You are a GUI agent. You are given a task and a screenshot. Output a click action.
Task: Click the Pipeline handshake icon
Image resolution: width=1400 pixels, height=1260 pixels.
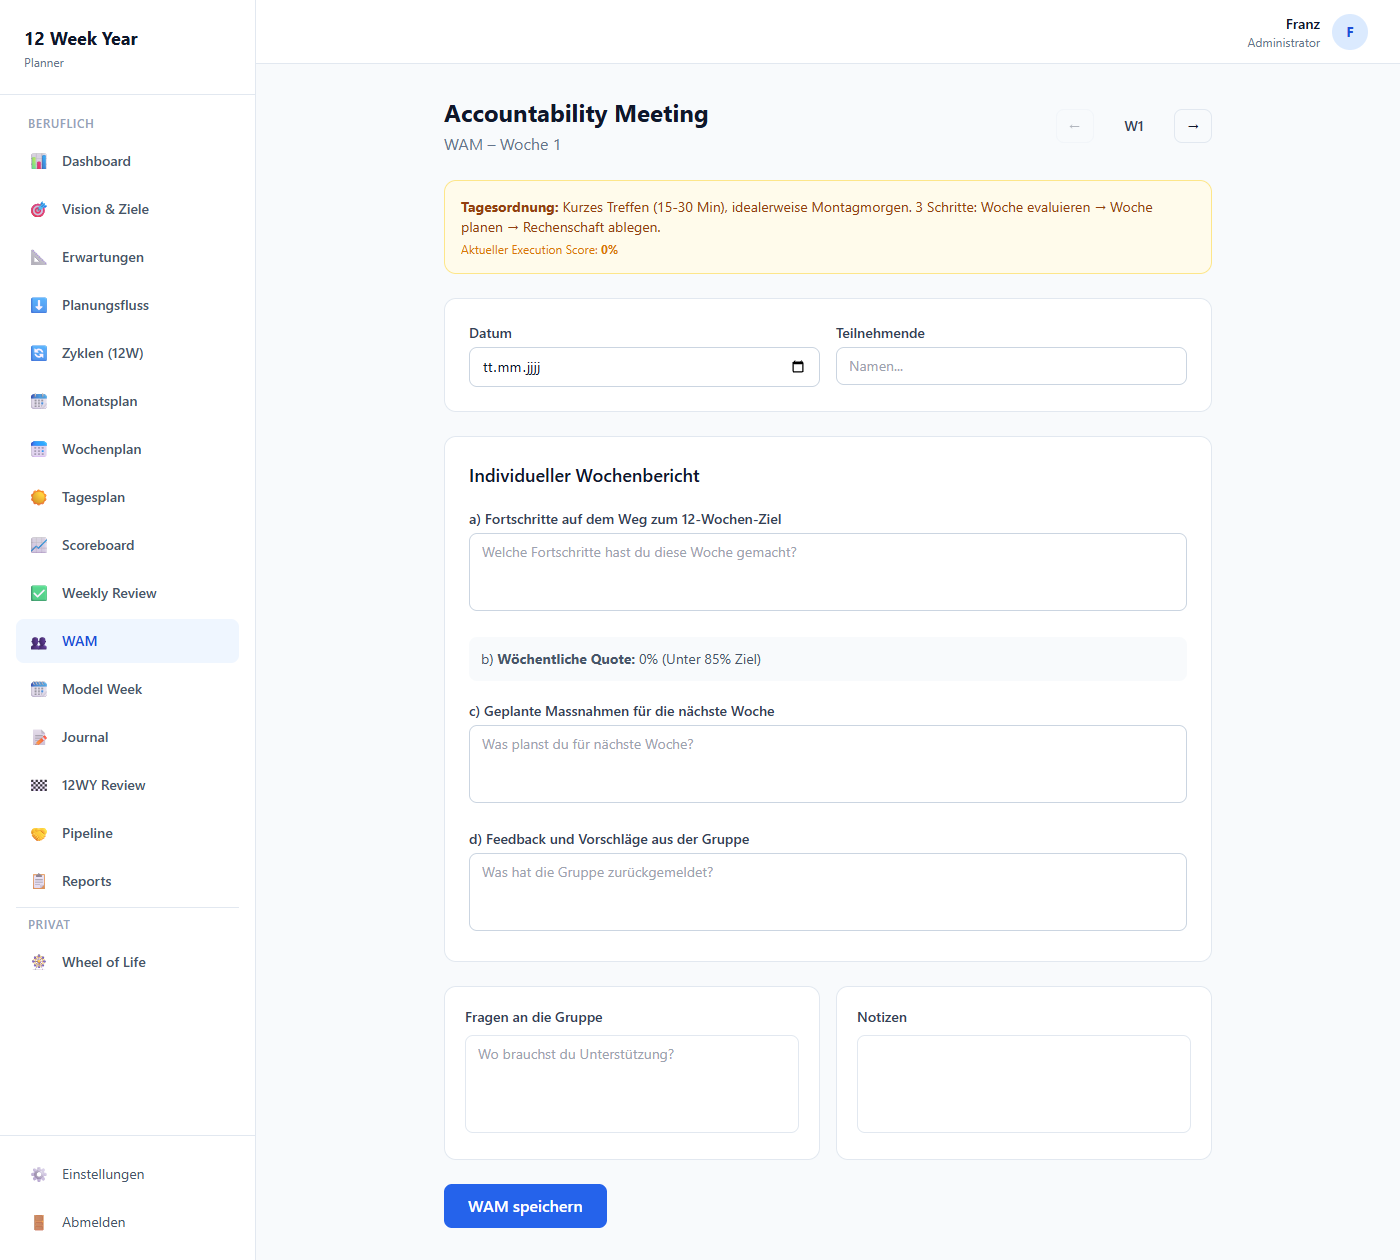(39, 833)
